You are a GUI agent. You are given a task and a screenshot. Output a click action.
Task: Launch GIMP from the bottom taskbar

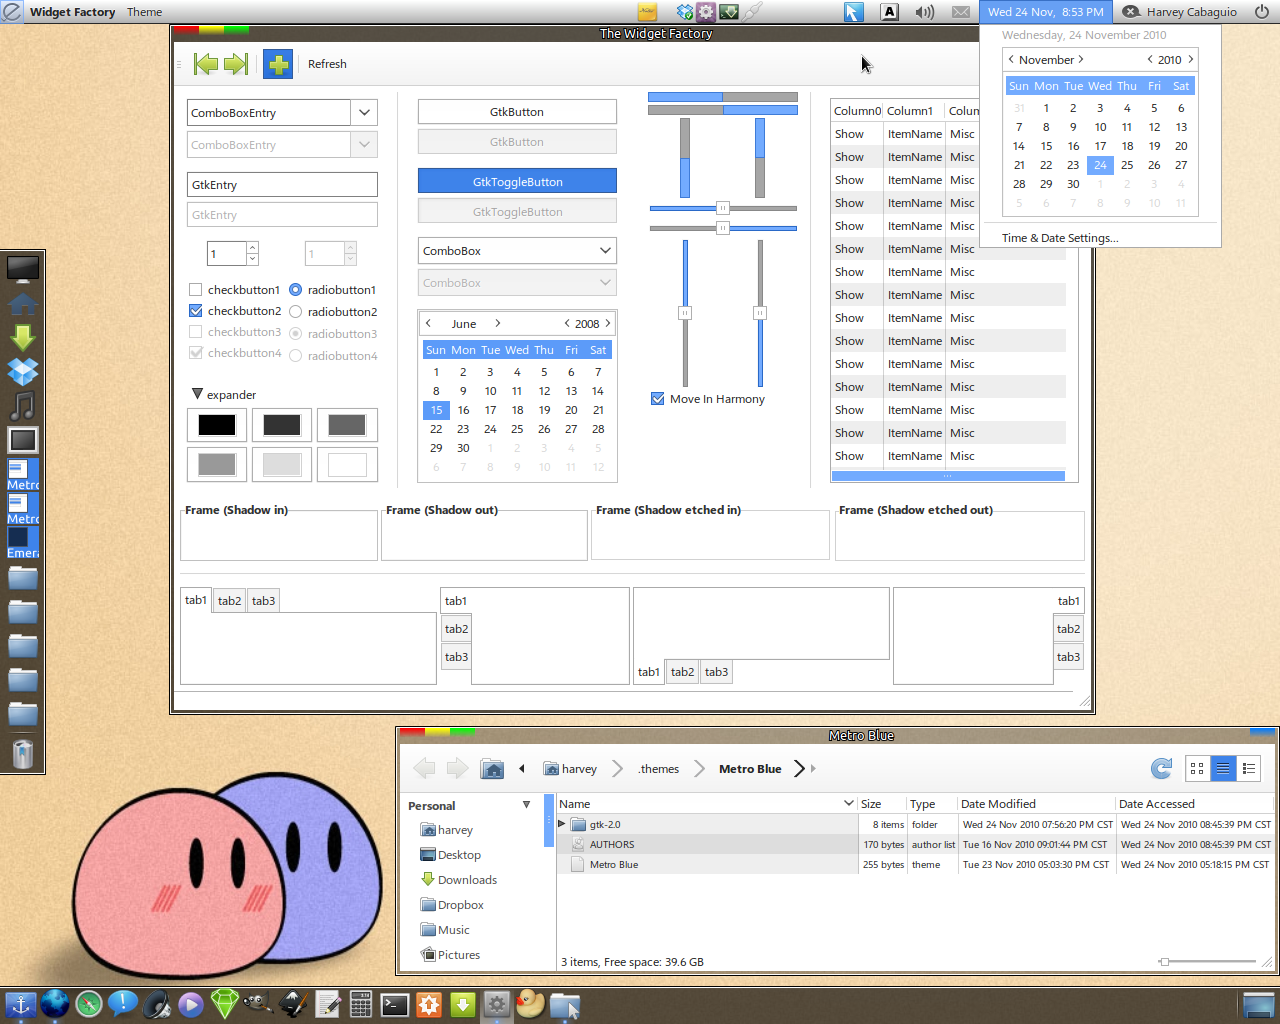[258, 1004]
